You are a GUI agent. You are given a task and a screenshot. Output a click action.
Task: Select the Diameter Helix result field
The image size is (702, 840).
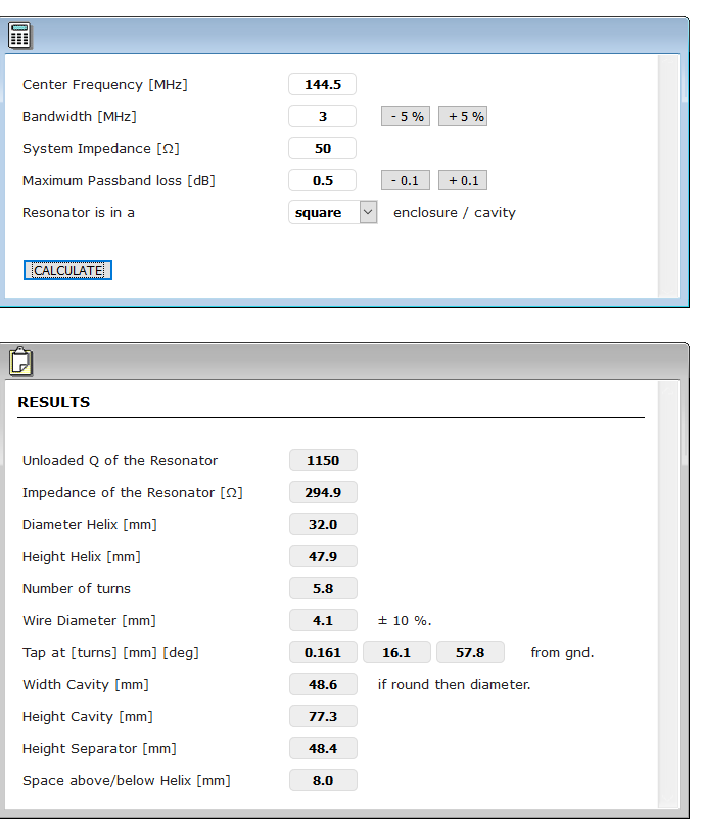pos(322,525)
